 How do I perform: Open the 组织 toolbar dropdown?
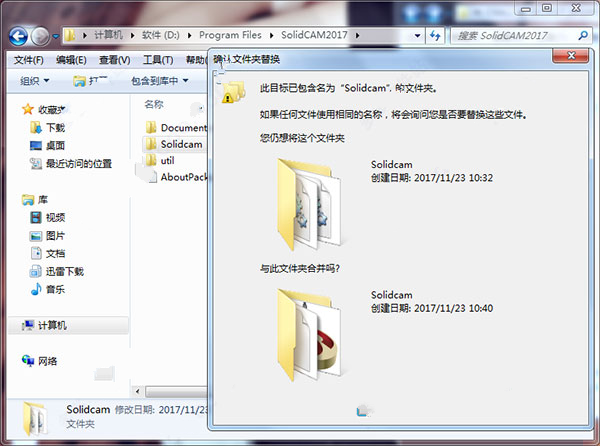34,81
